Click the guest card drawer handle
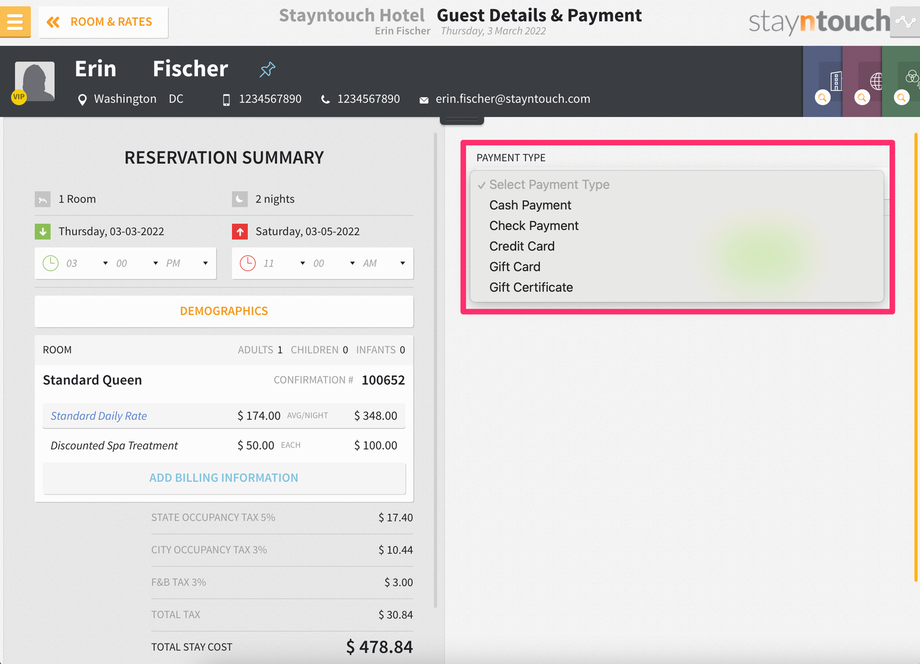This screenshot has width=920, height=664. tap(462, 120)
